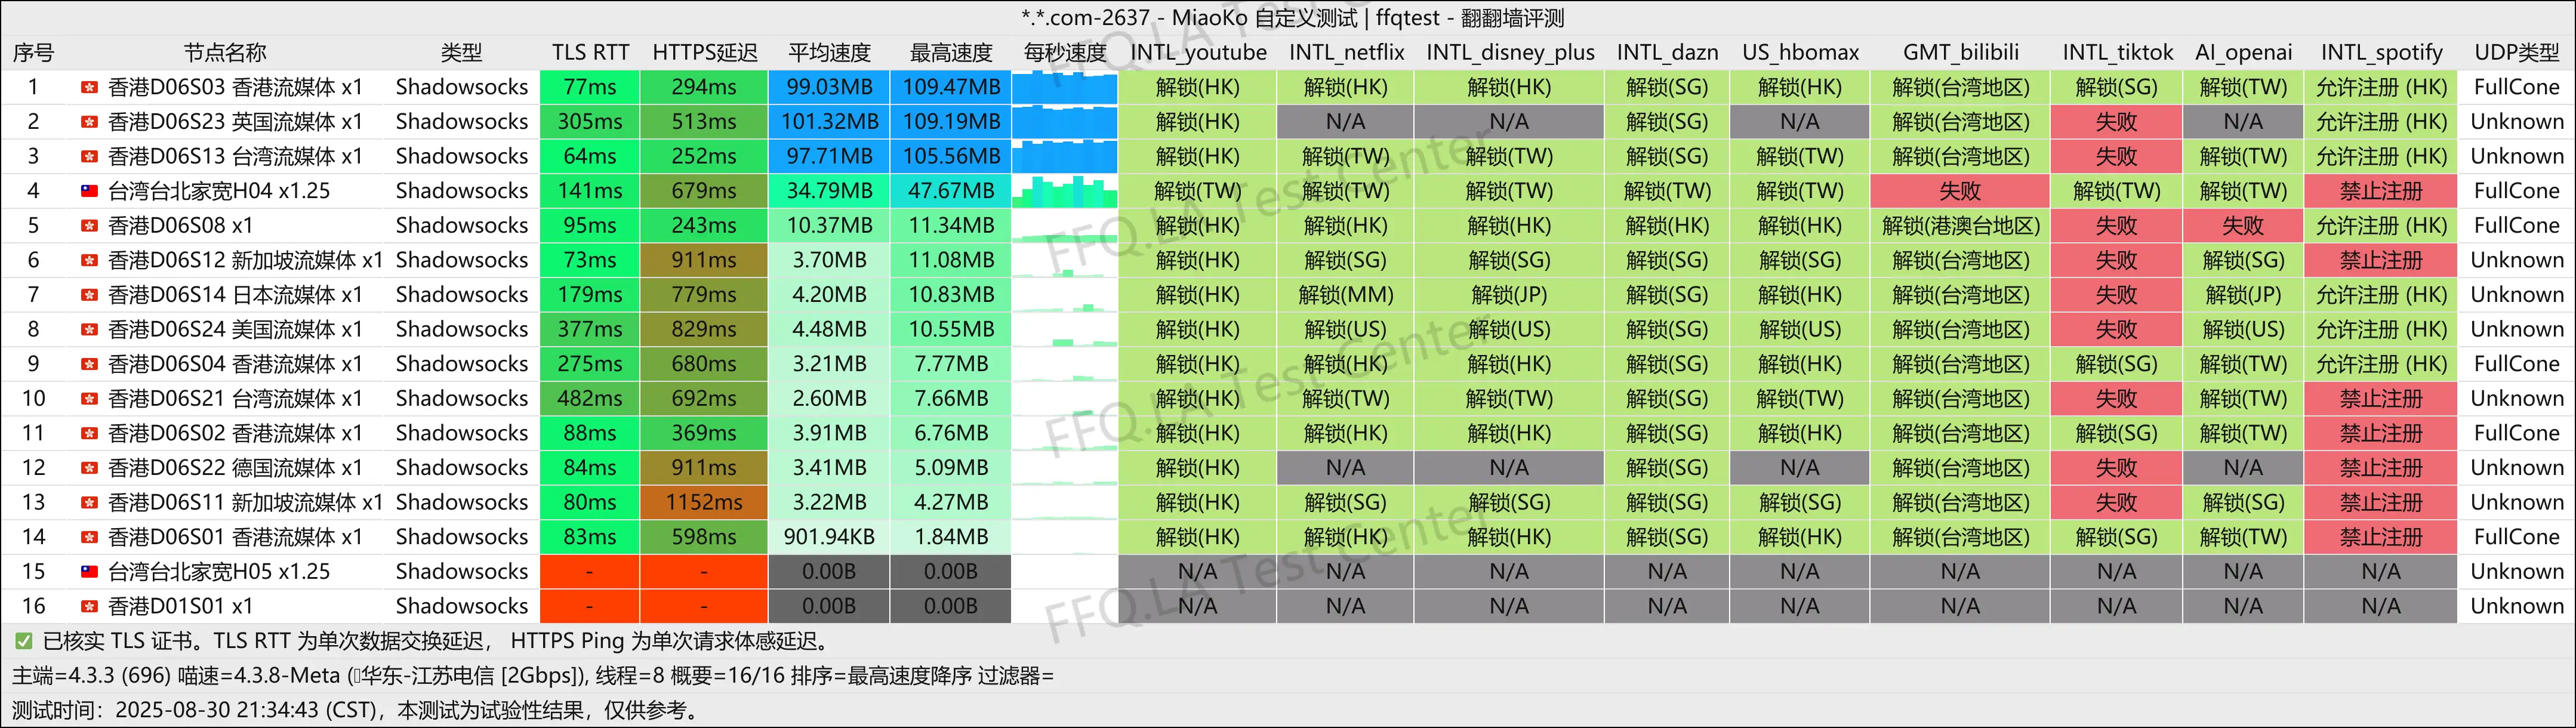Click the flag icon beside 香港D06S08 x1

pos(89,226)
